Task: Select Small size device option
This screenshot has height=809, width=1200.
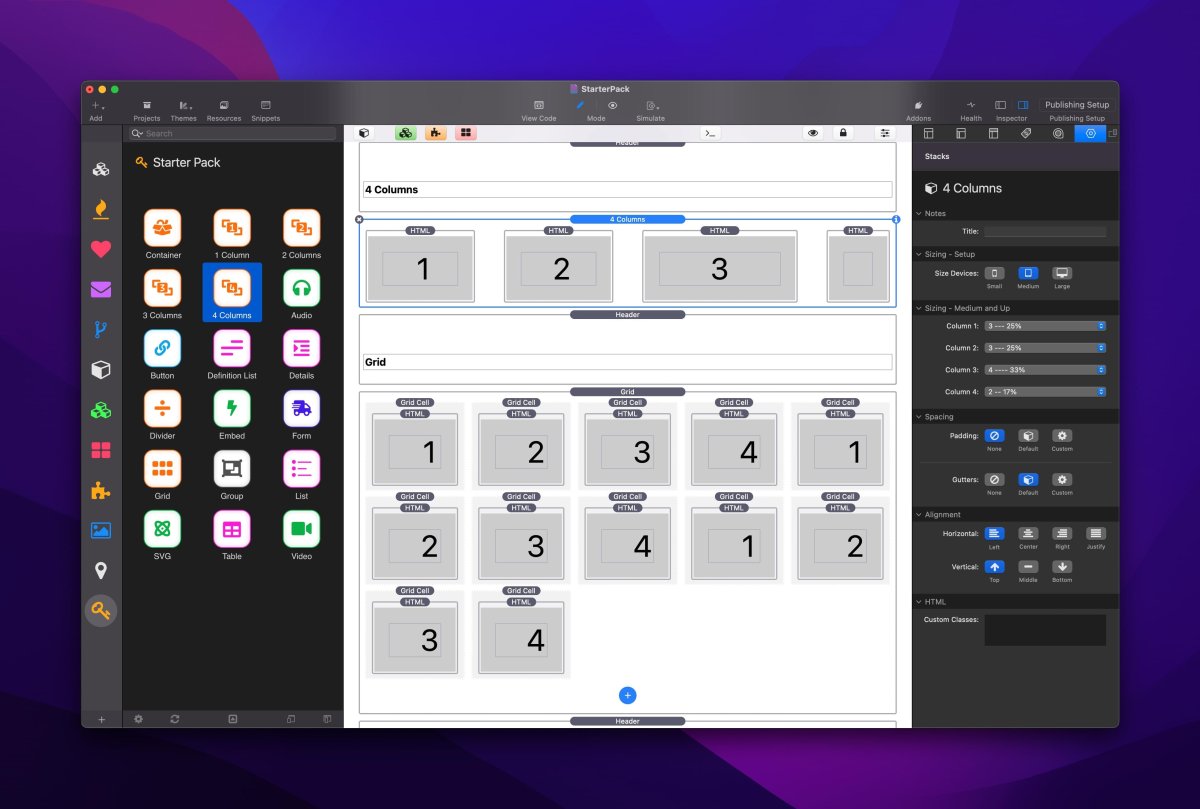Action: pyautogui.click(x=994, y=273)
